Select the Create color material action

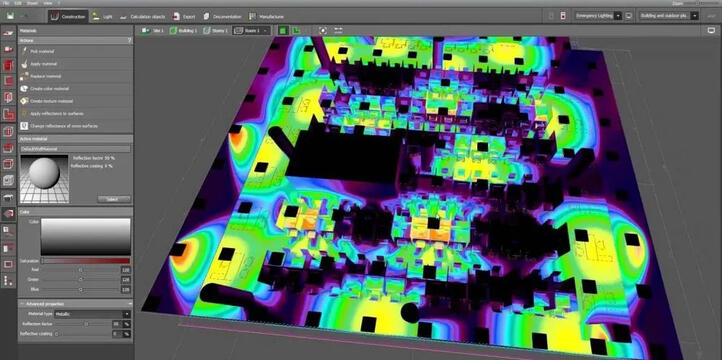(76, 88)
